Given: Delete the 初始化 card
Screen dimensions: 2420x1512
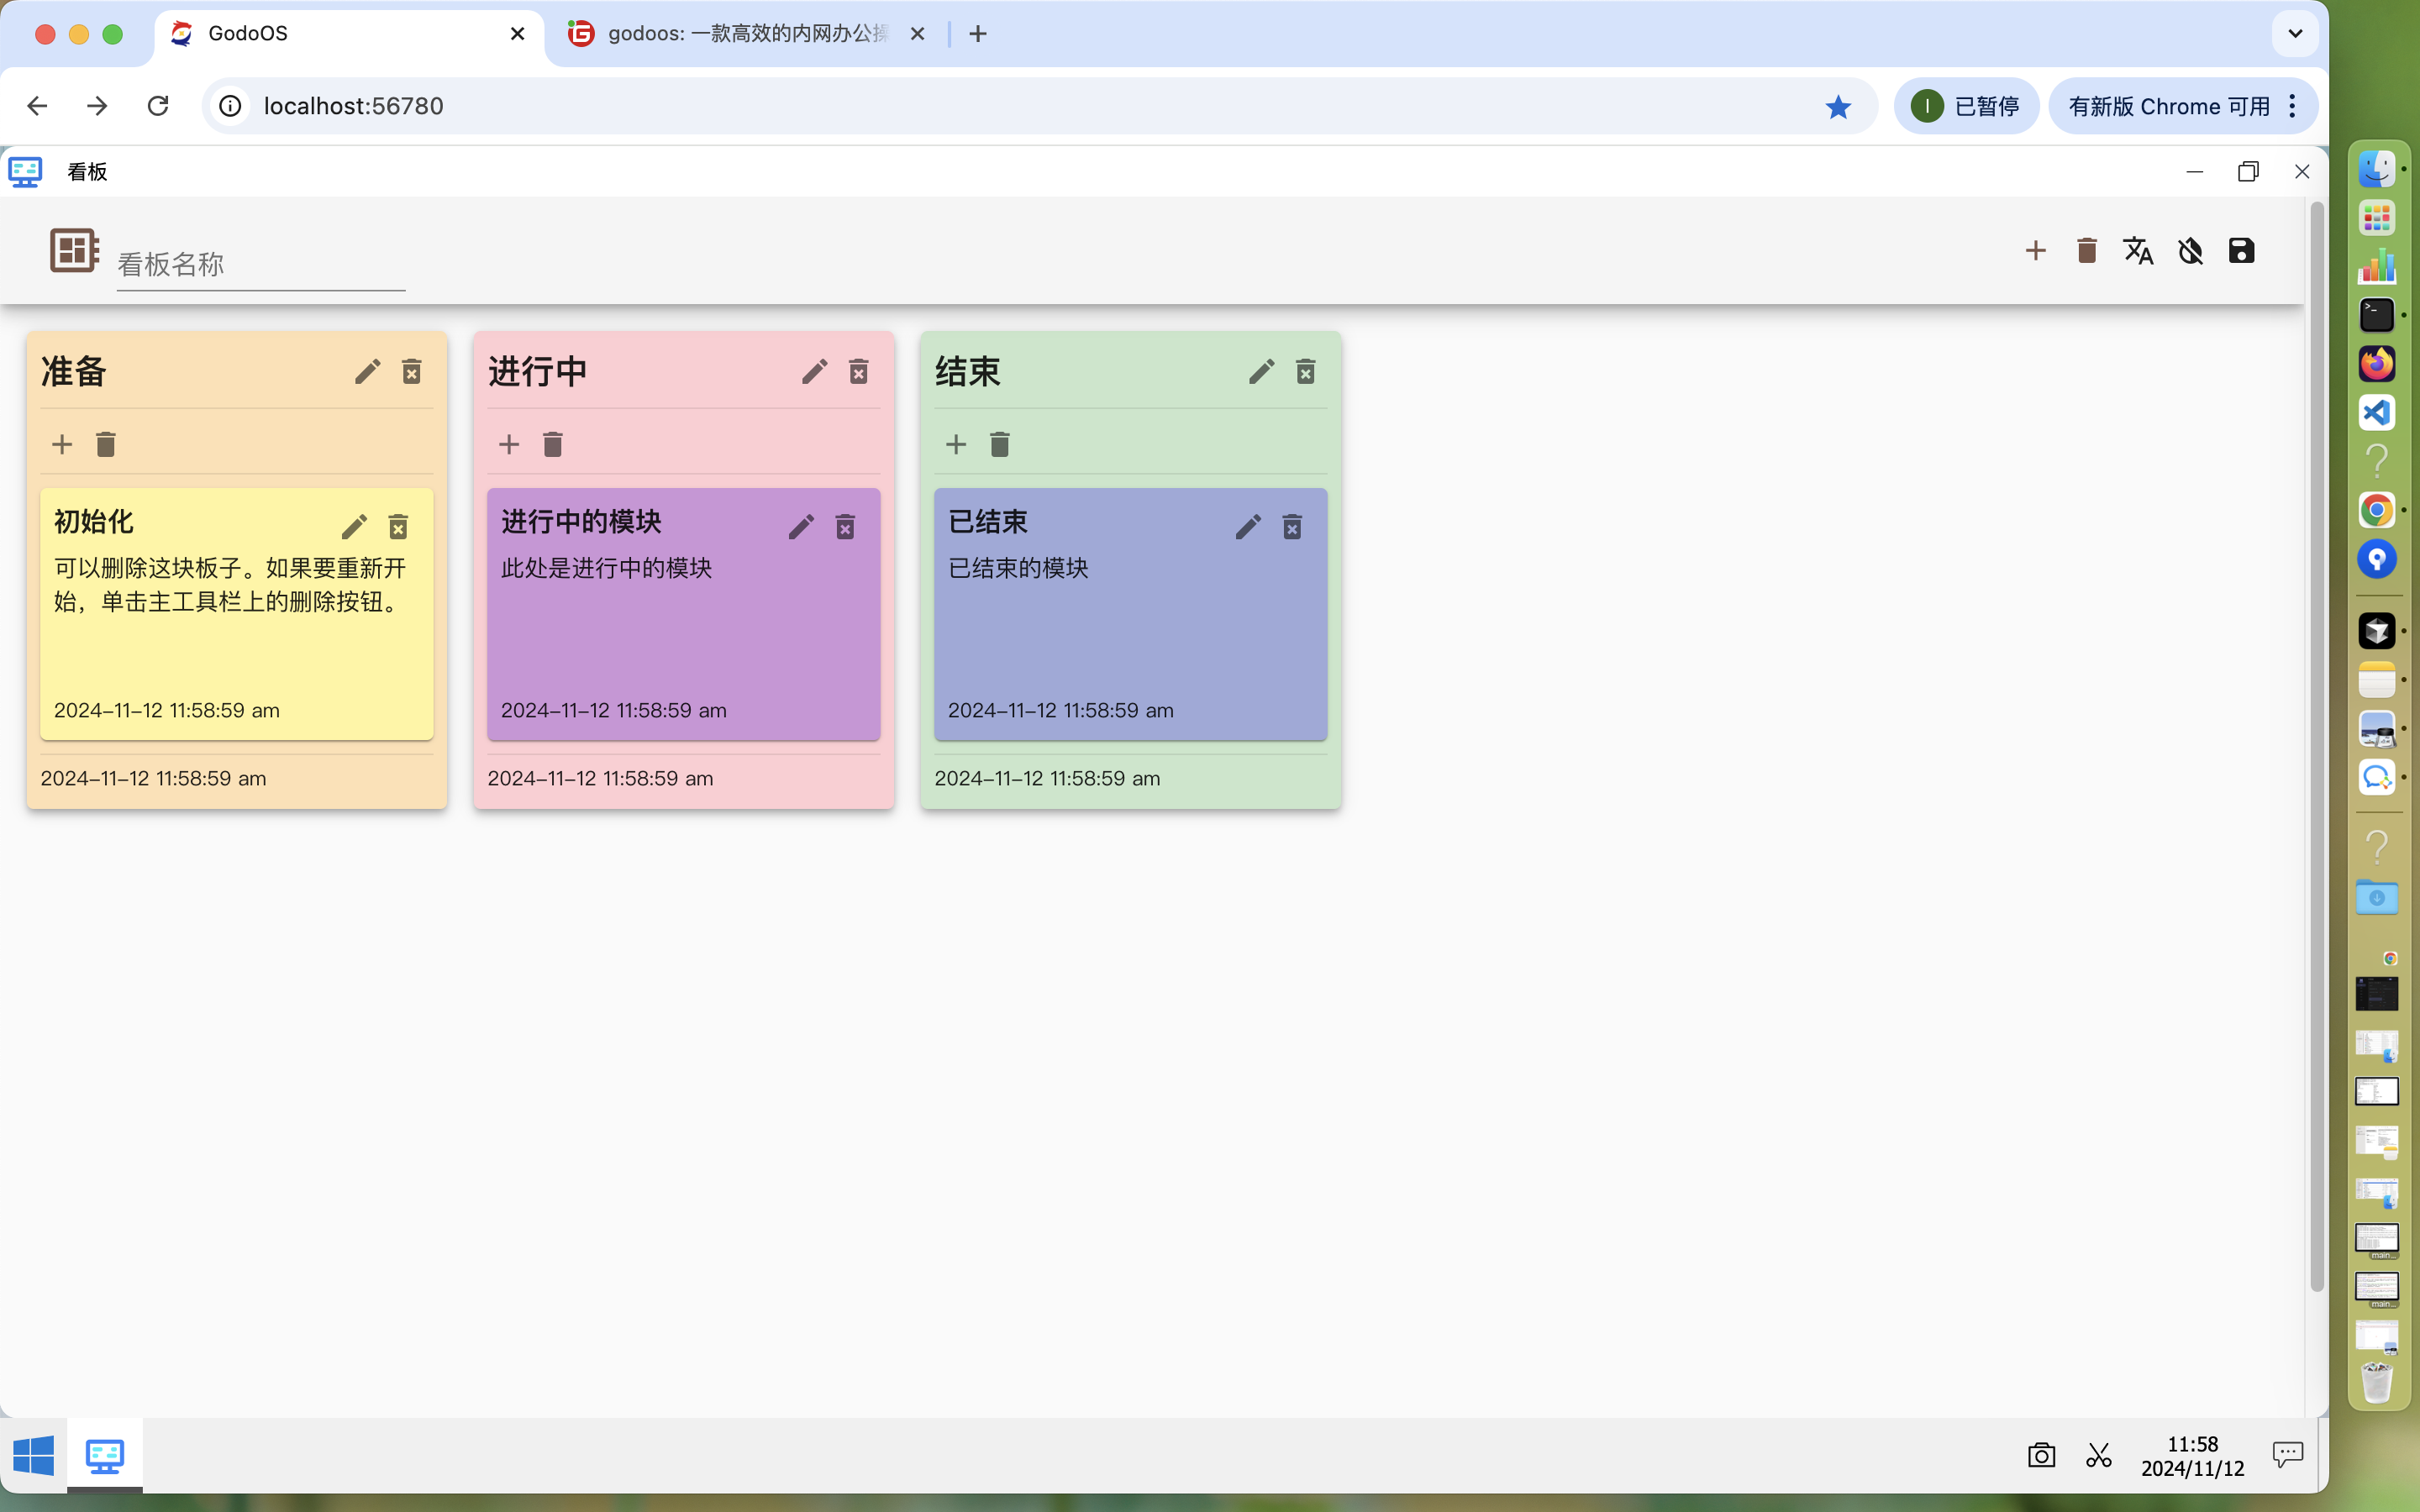Looking at the screenshot, I should [x=398, y=527].
